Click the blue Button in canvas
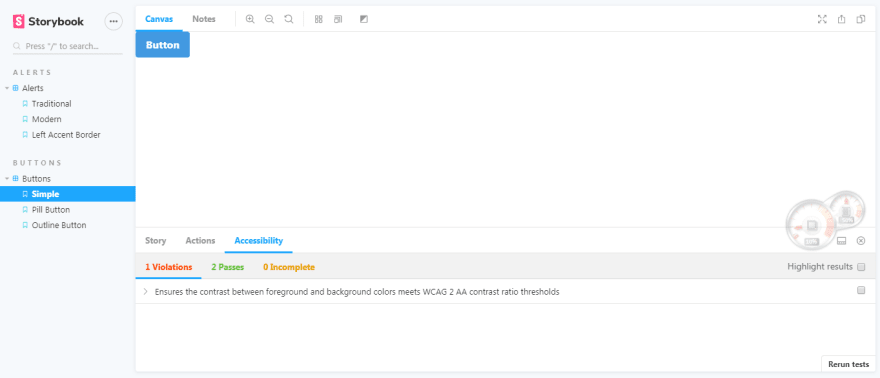880x378 pixels. pyautogui.click(x=163, y=45)
